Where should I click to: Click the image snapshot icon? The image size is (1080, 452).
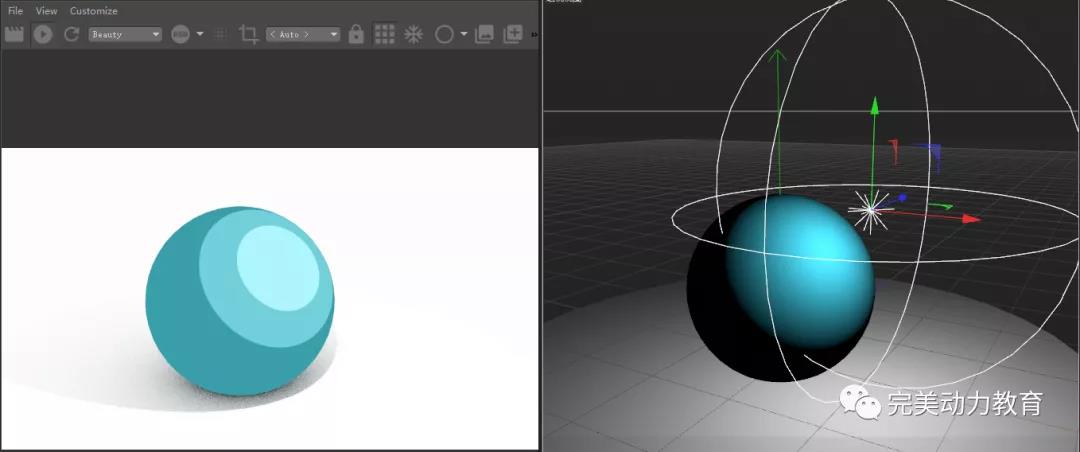[x=485, y=34]
